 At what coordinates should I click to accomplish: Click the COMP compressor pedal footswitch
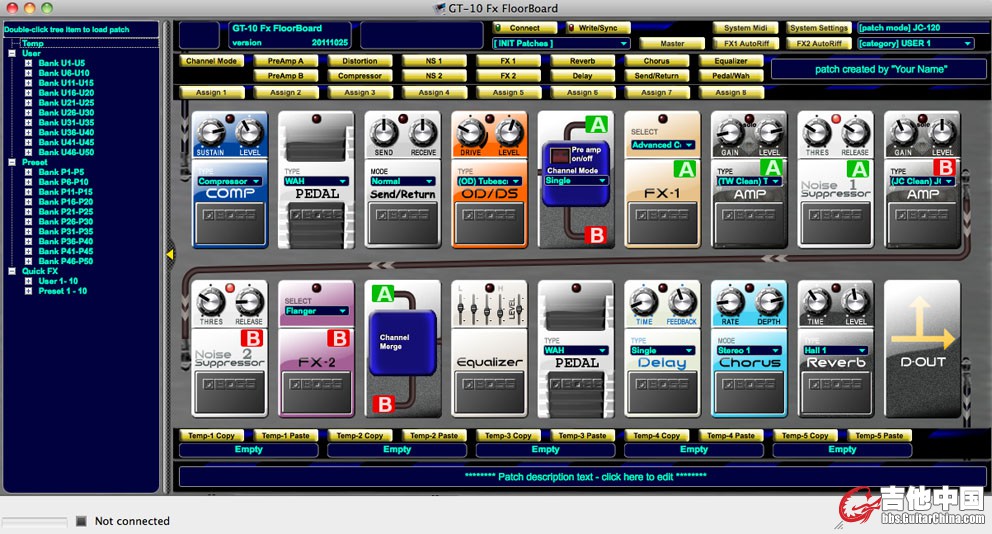coord(230,223)
